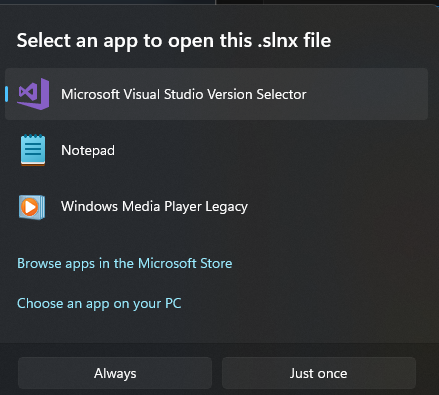Image resolution: width=439 pixels, height=395 pixels.
Task: Click empty space in the highlighted Visual Studio row
Action: [367, 94]
